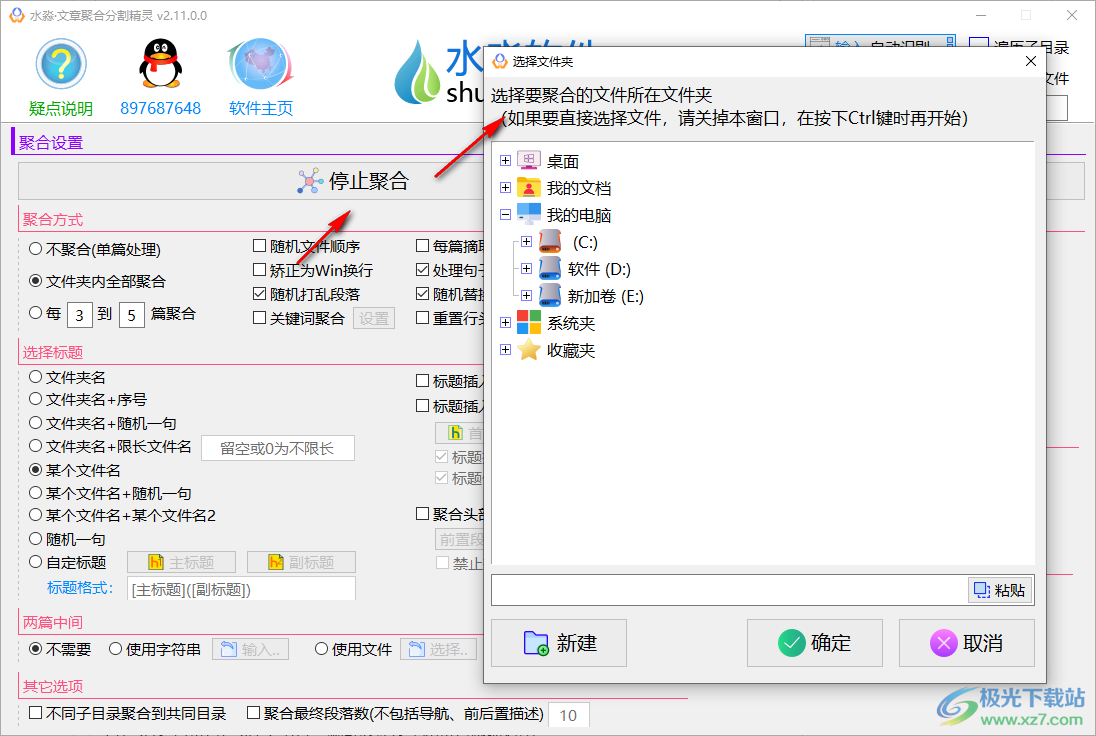The image size is (1096, 736).
Task: Click the 副标题 button
Action: [301, 563]
